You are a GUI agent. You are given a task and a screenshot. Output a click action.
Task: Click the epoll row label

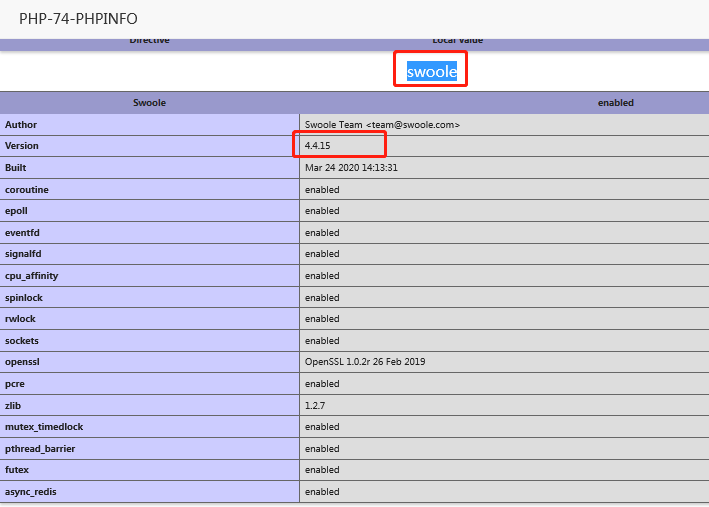[16, 211]
